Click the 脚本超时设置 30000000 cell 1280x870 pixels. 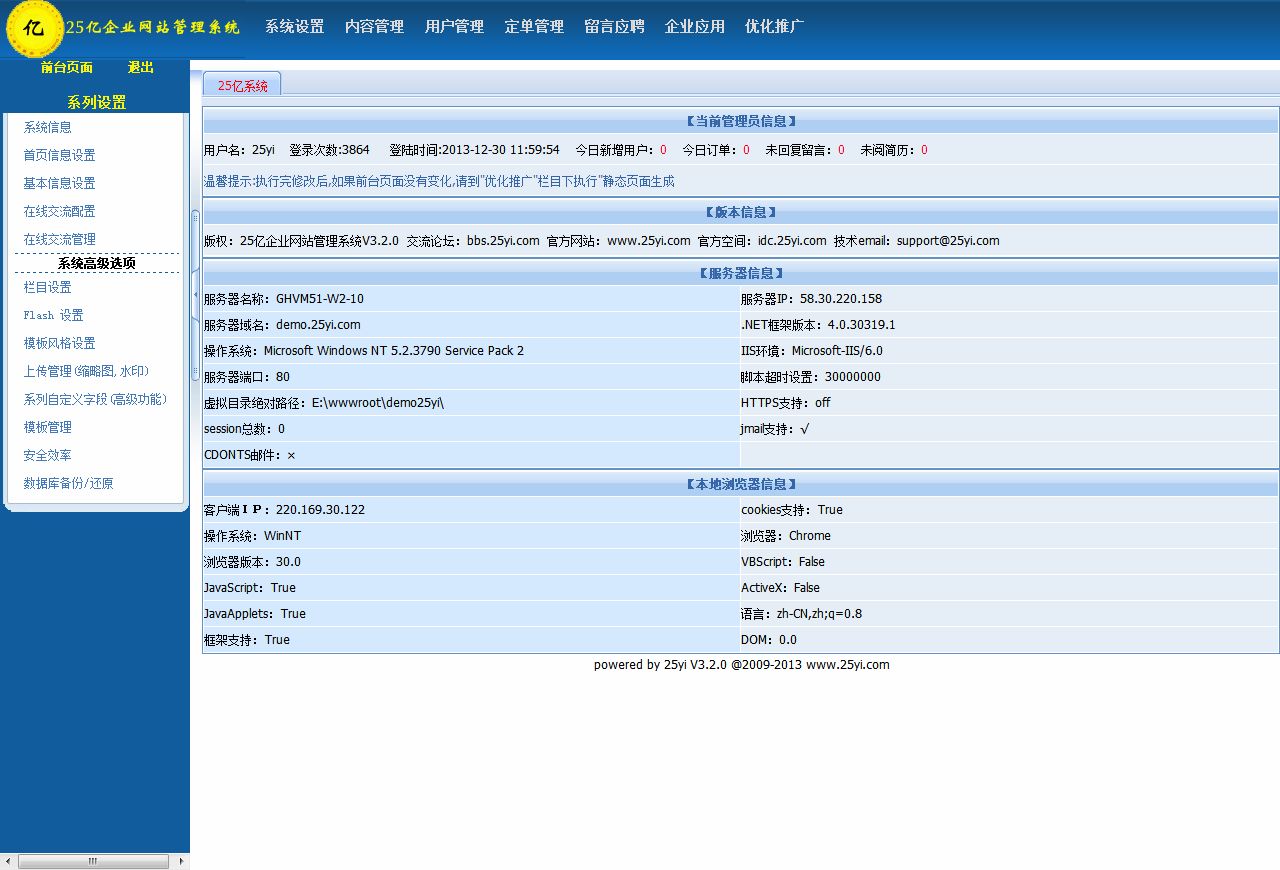1009,377
